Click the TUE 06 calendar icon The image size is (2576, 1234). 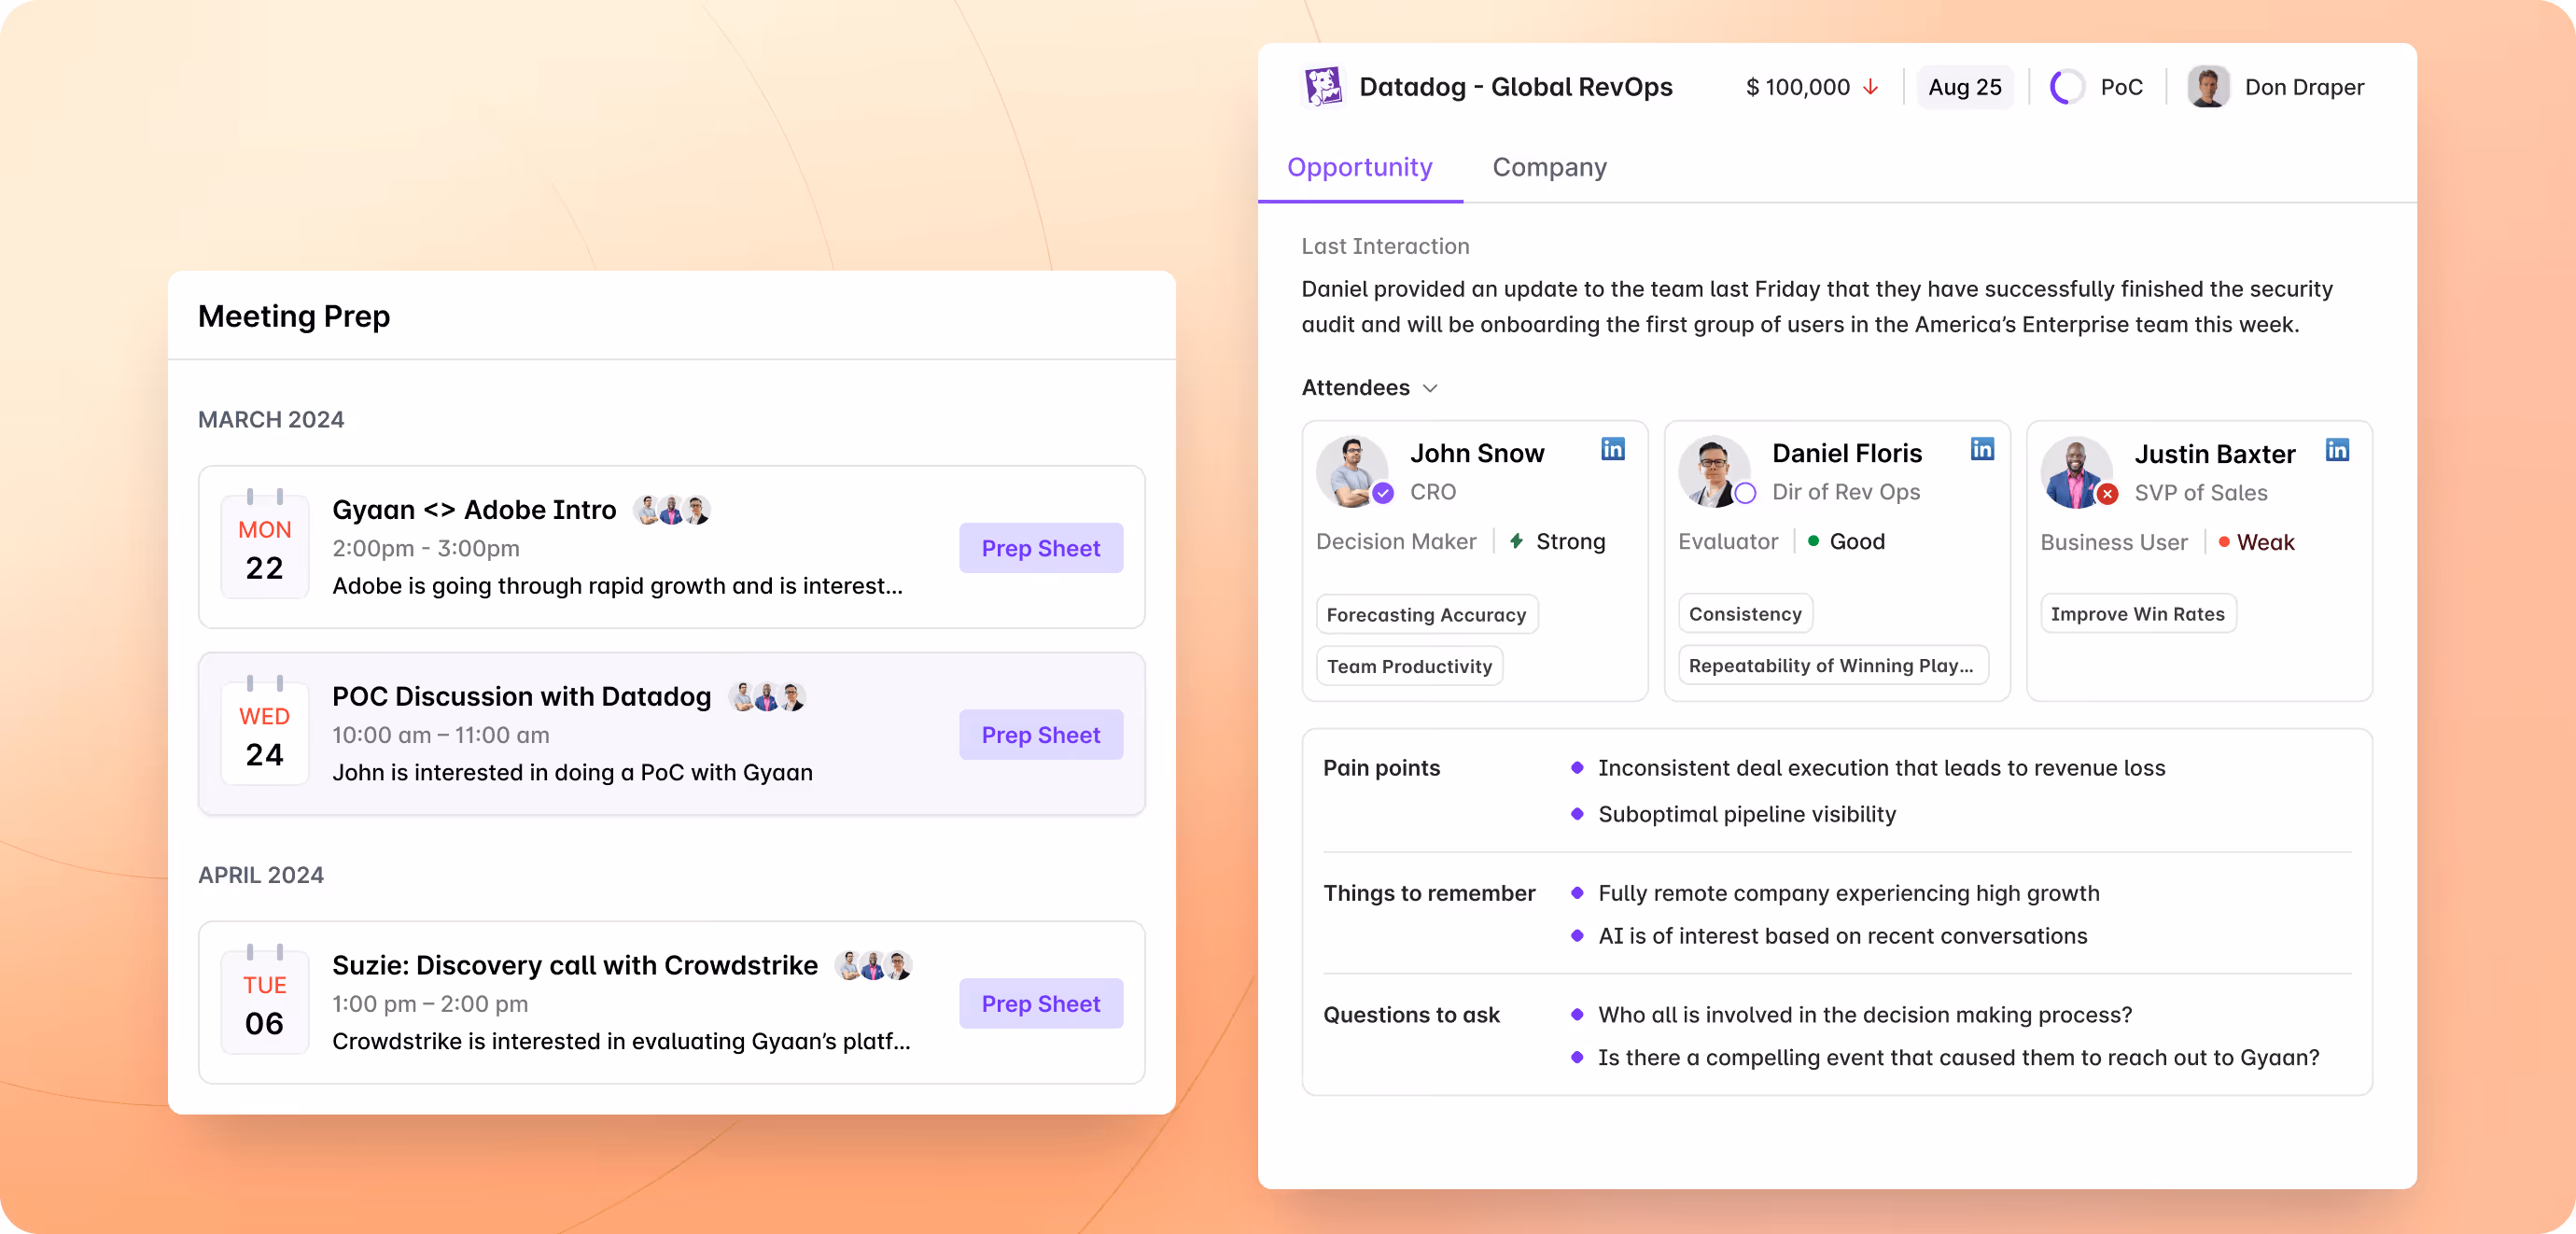pos(264,999)
